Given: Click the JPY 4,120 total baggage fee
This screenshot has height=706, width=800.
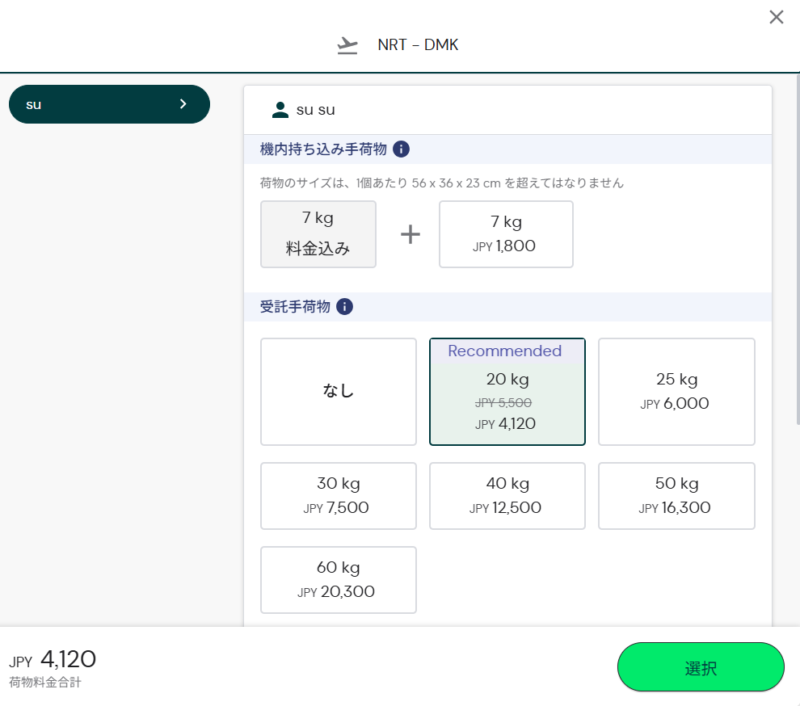Looking at the screenshot, I should coord(68,660).
